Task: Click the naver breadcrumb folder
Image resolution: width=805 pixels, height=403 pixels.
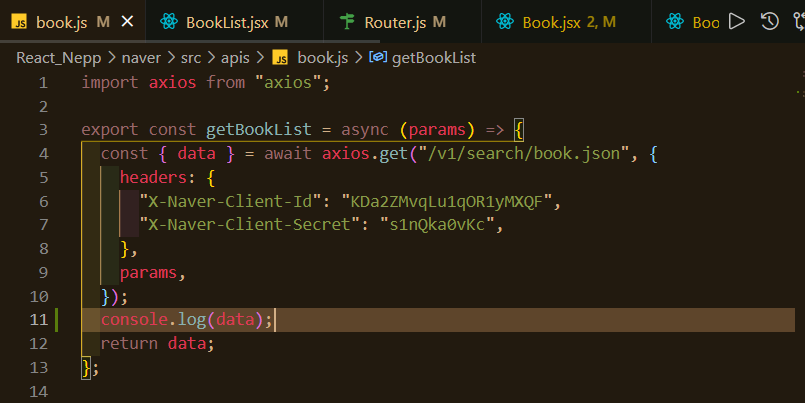Action: click(x=141, y=58)
